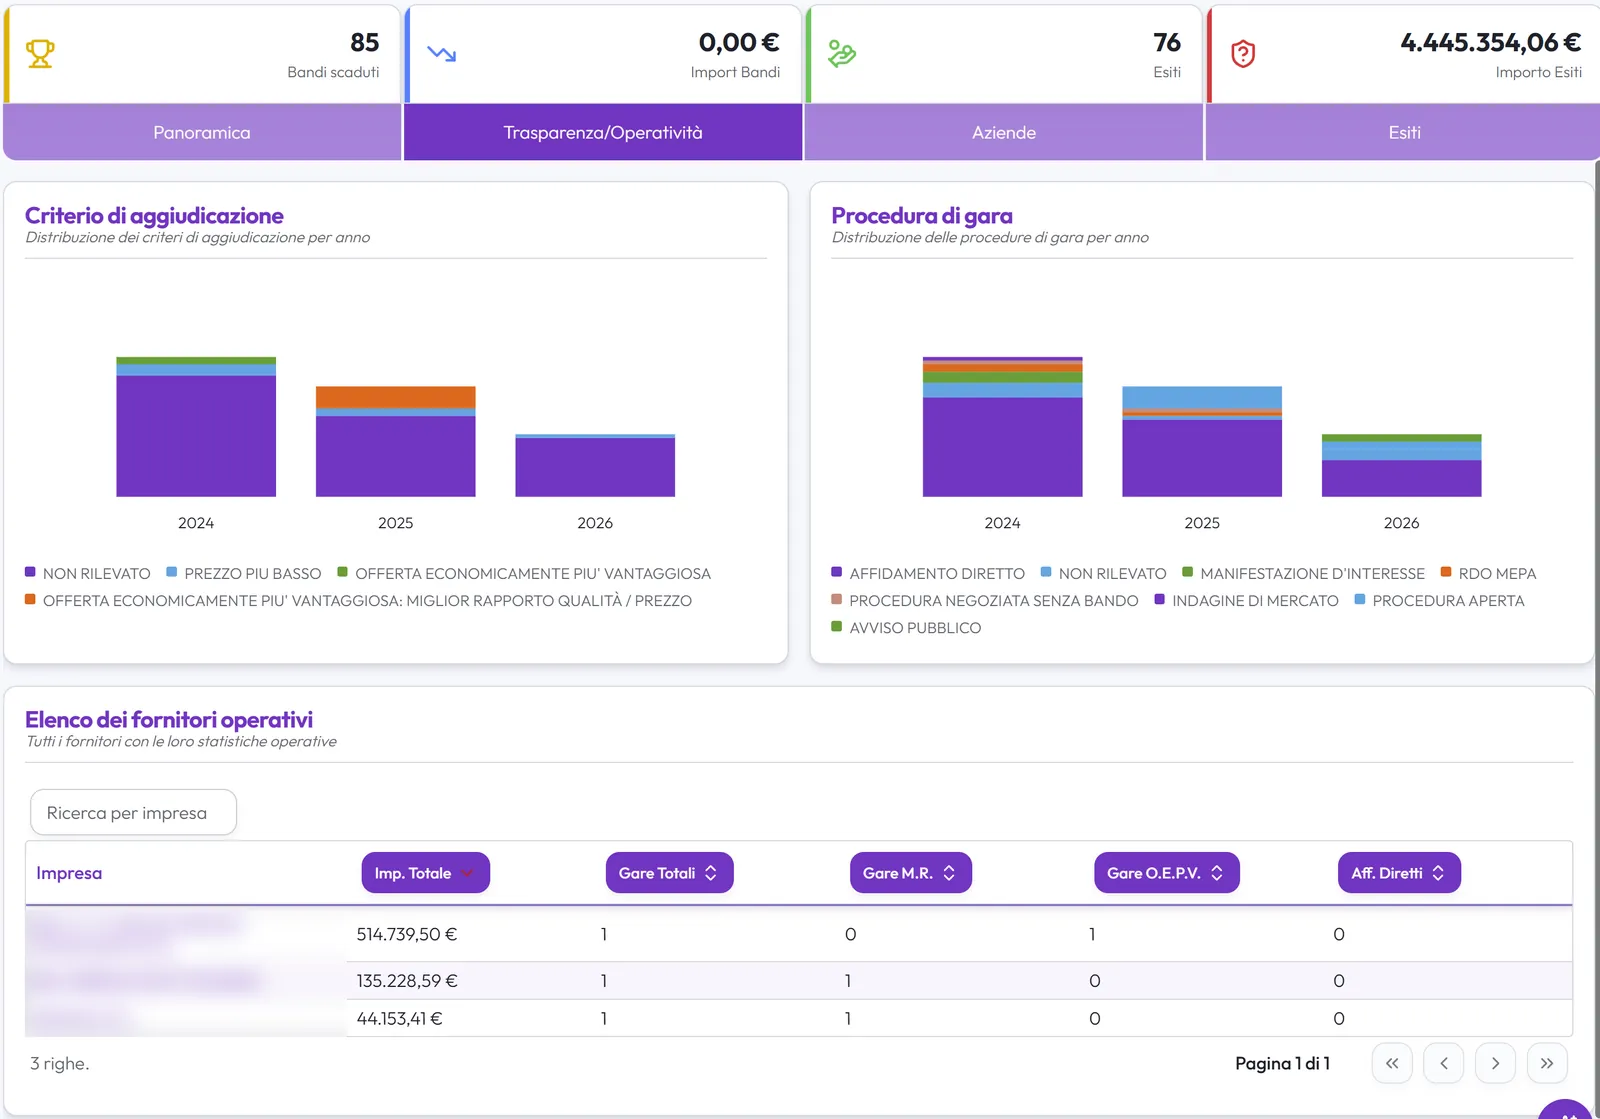The image size is (1600, 1119).
Task: Go to previous page with left chevron
Action: coord(1444,1063)
